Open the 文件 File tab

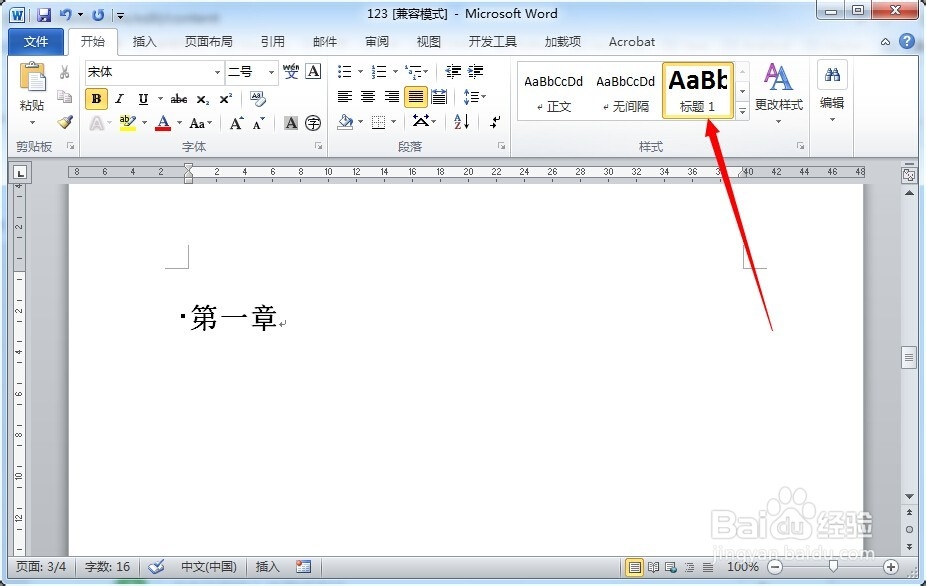pos(36,41)
